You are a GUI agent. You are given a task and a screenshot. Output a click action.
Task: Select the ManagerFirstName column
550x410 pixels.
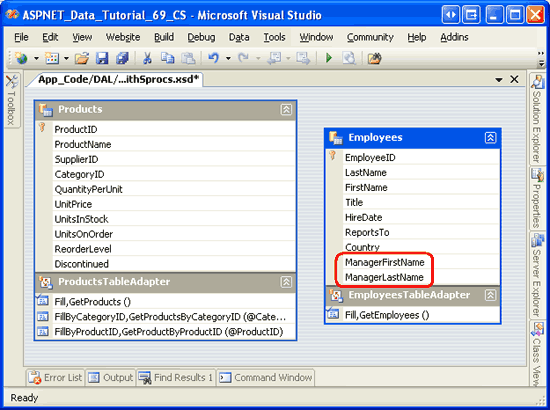pos(385,262)
